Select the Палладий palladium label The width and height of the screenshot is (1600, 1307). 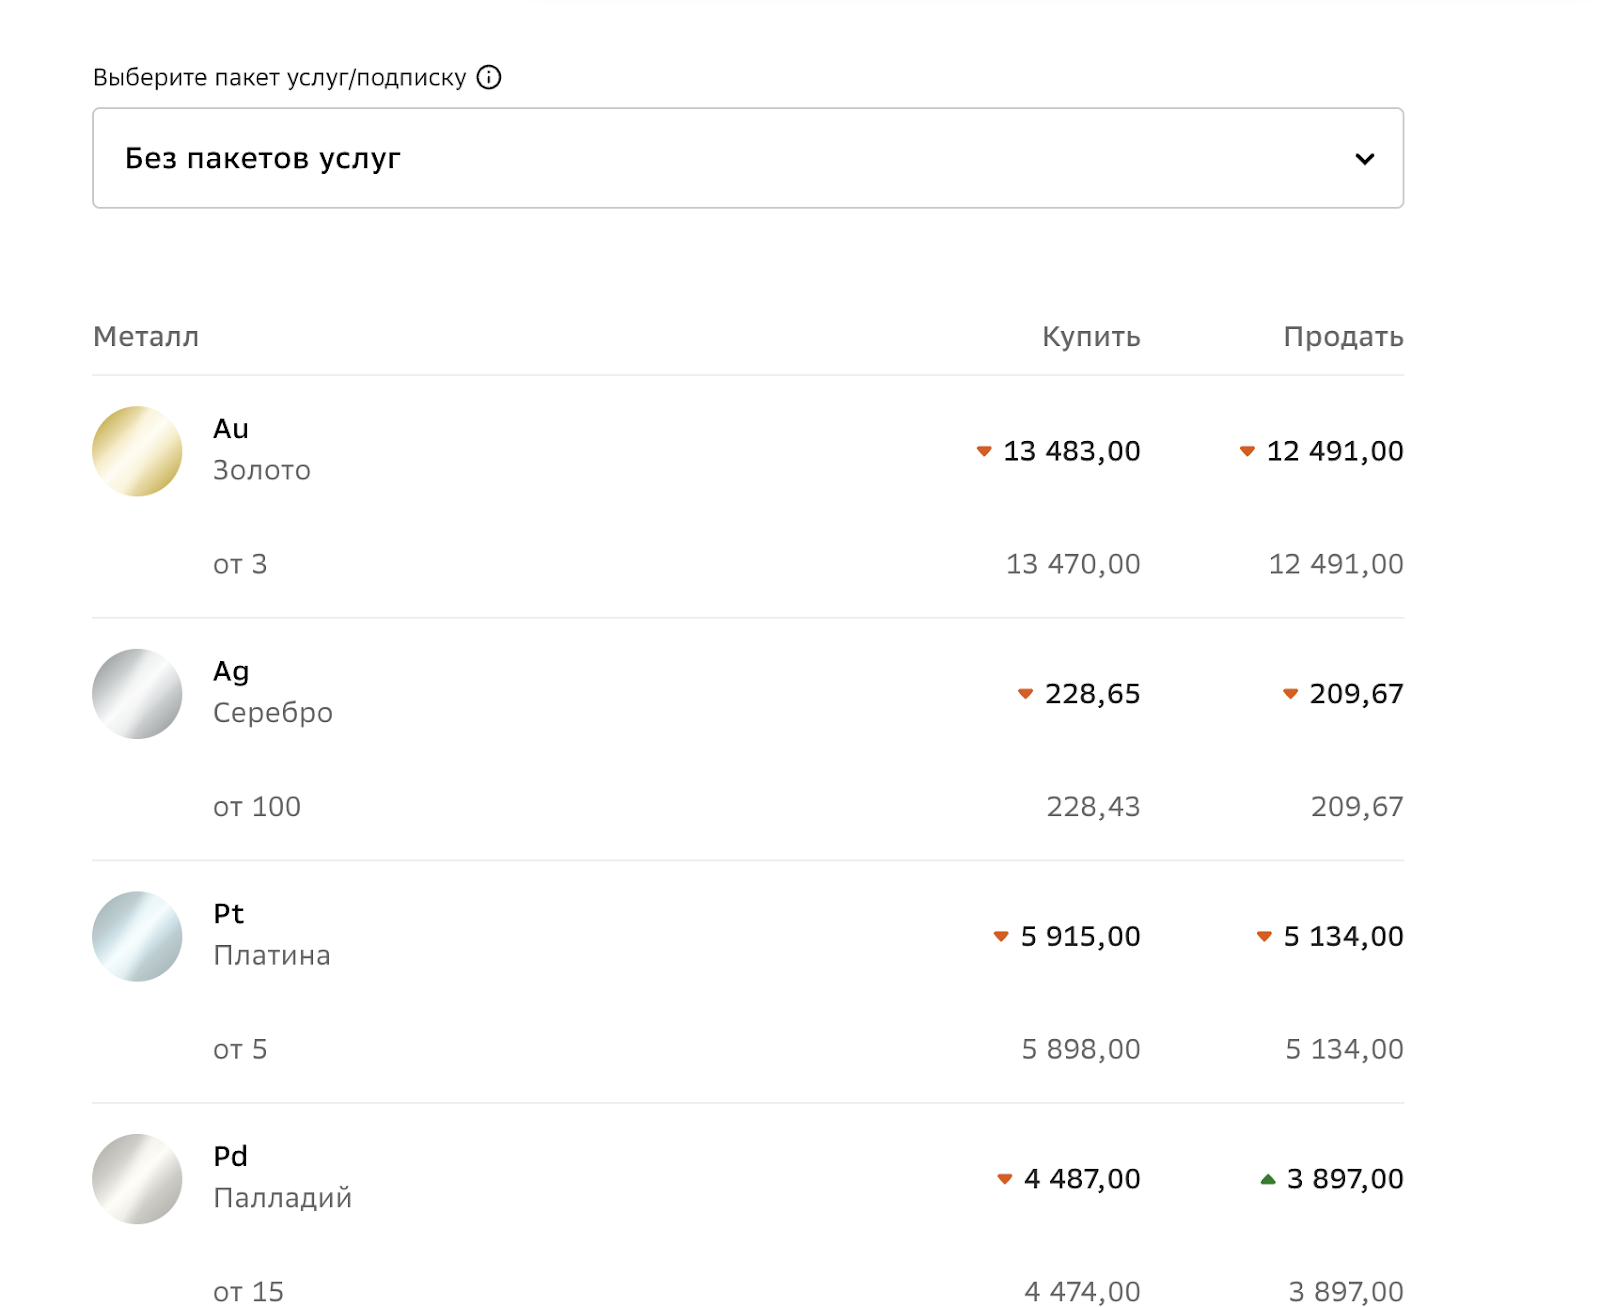283,1198
